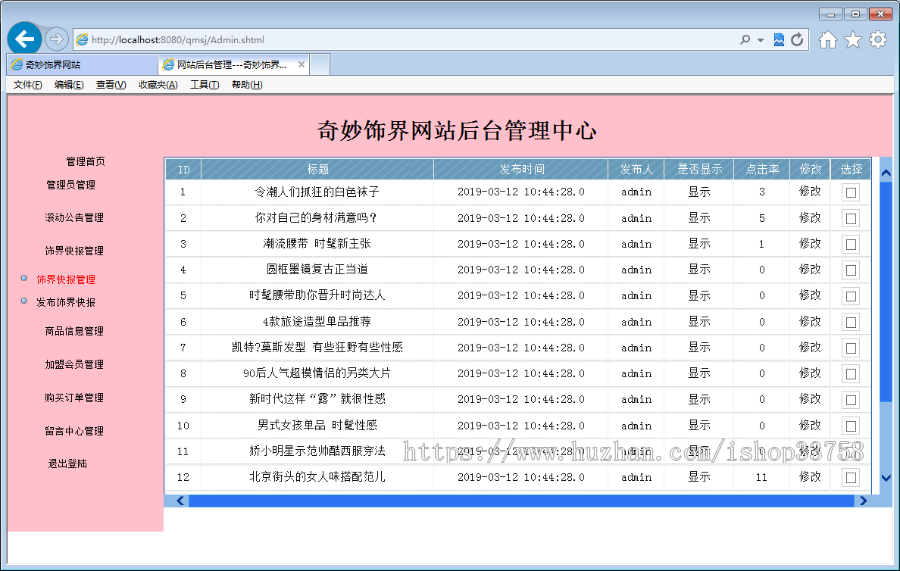
Task: Click 修改 for 潮流腰带 时髦新主张
Action: pos(810,244)
